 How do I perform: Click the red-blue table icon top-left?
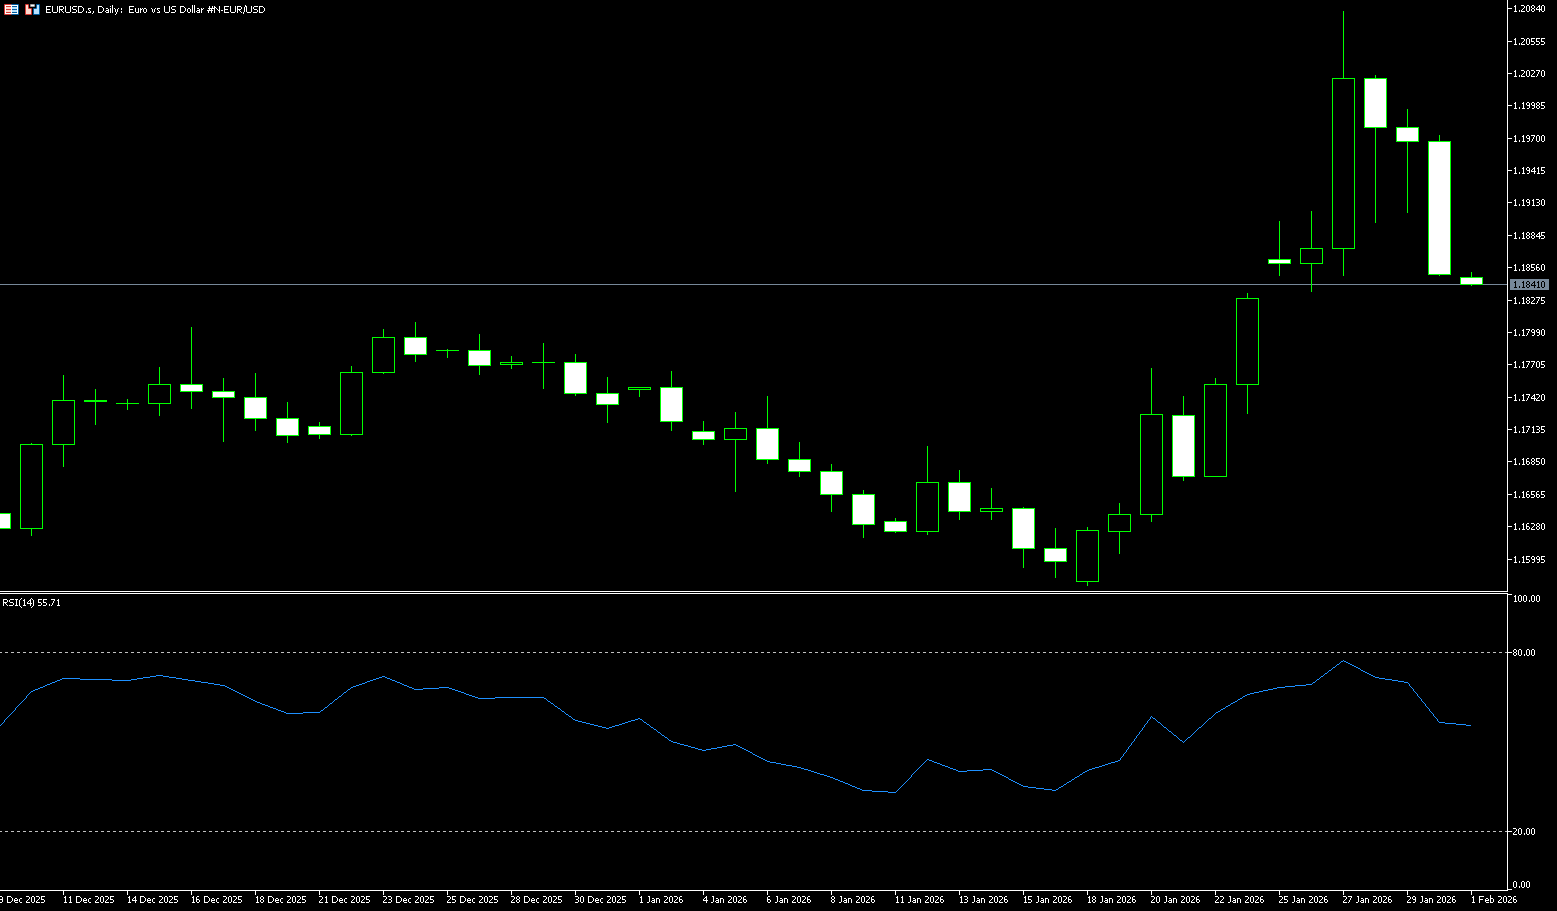[x=11, y=9]
